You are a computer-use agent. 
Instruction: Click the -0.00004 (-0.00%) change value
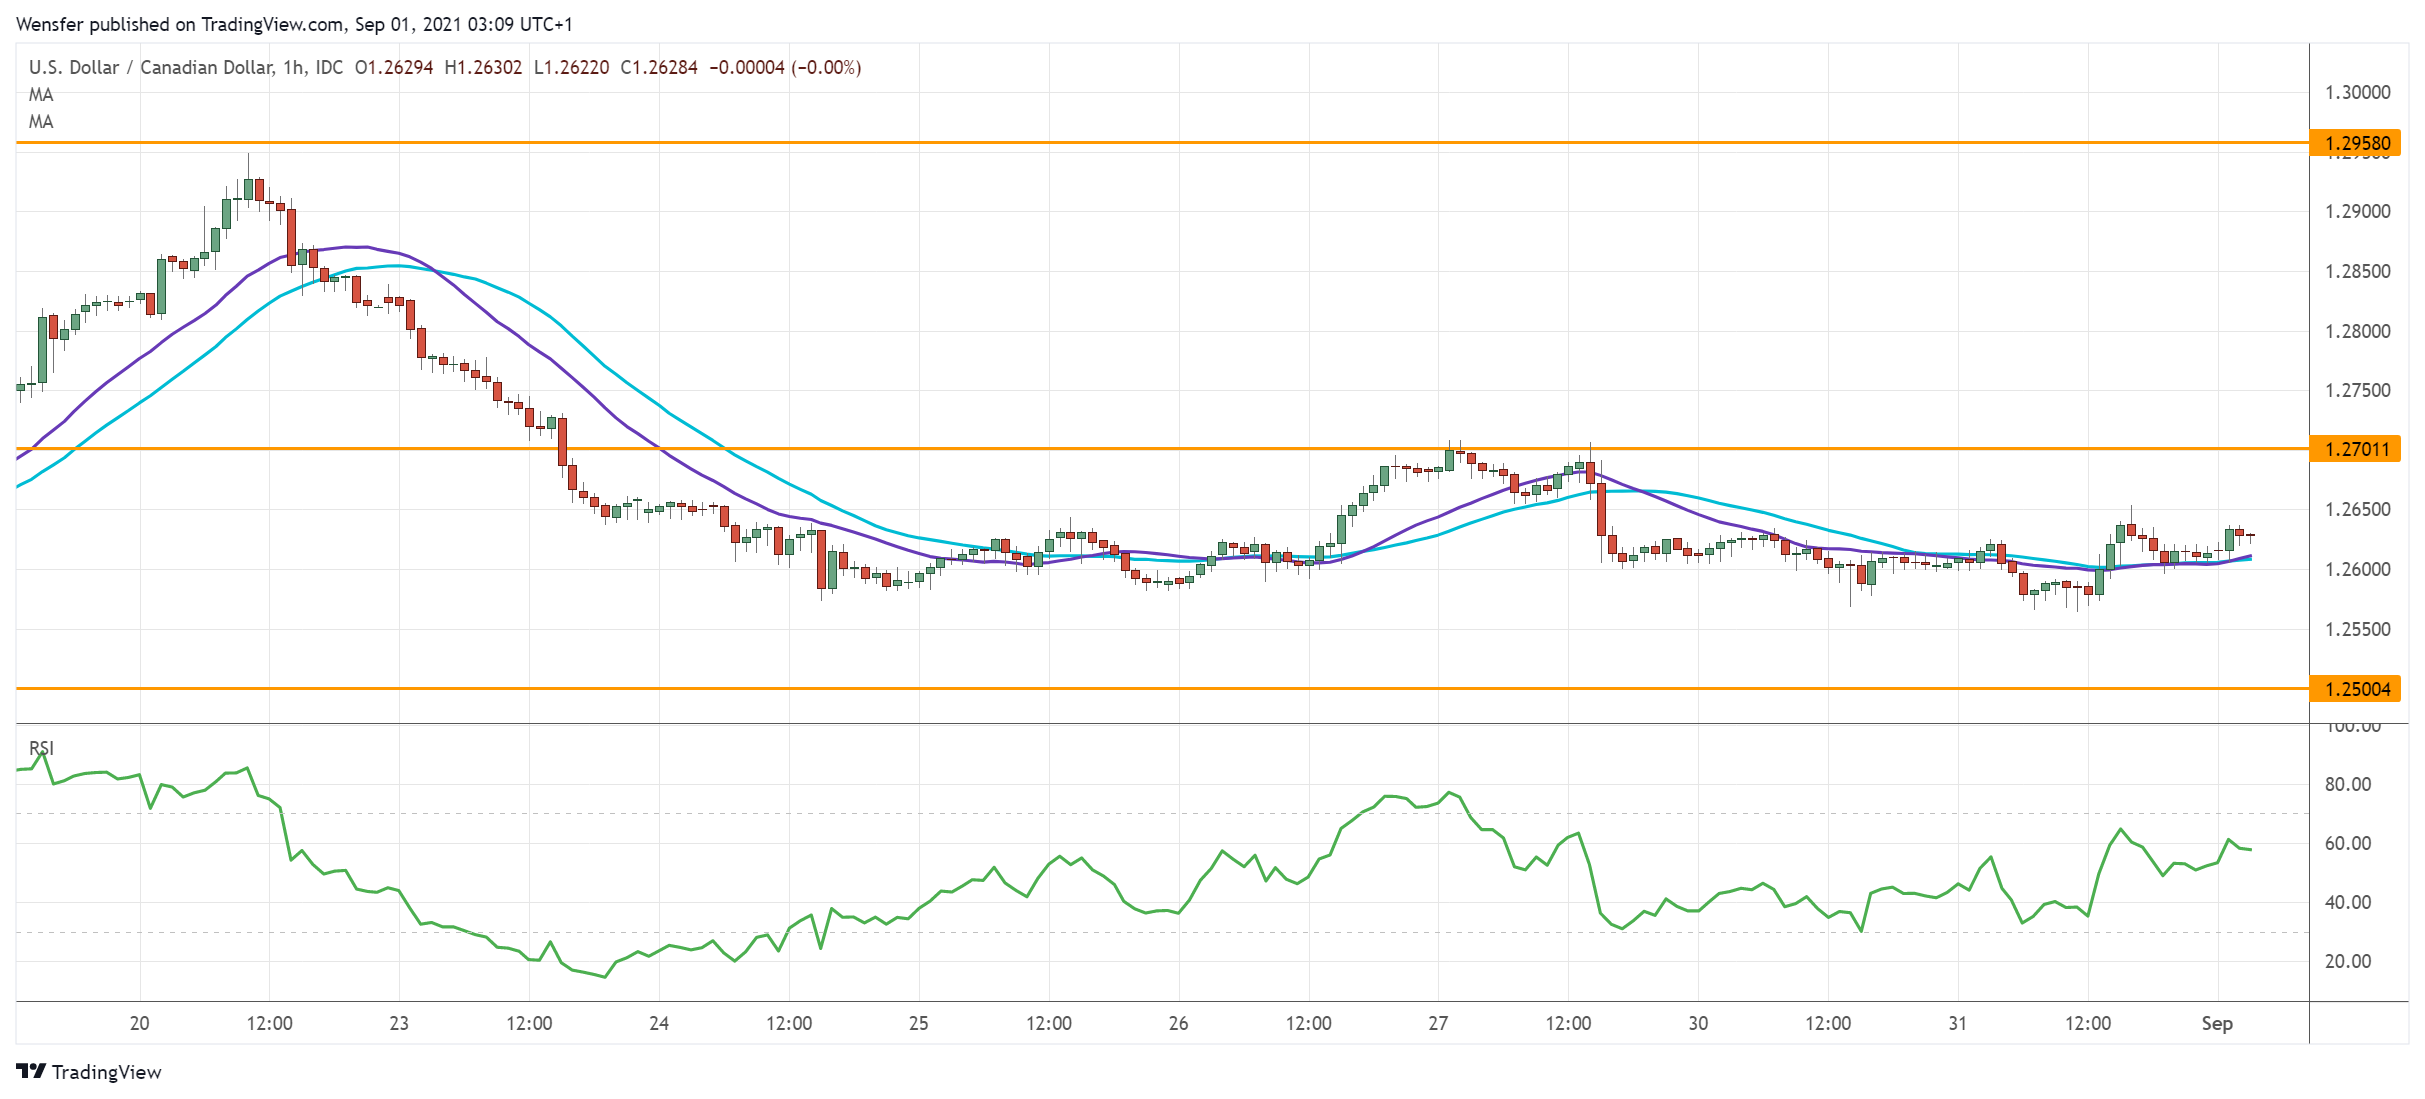point(785,67)
